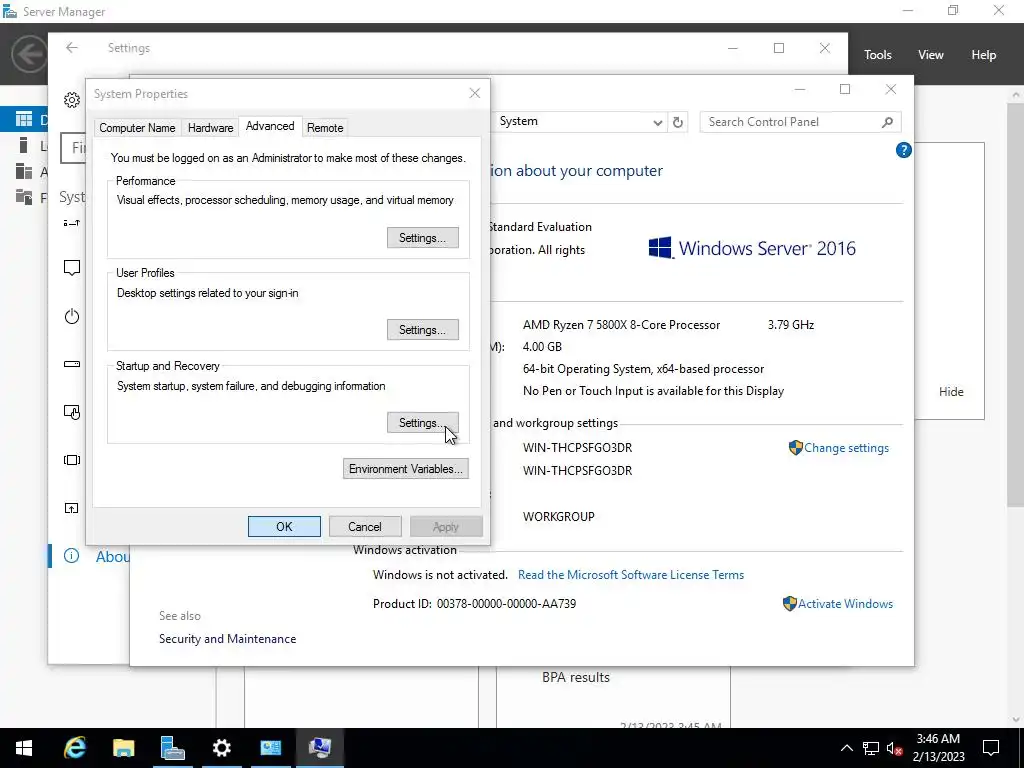Open Display settings icon in sidebar
Image resolution: width=1024 pixels, height=768 pixels.
point(72,223)
